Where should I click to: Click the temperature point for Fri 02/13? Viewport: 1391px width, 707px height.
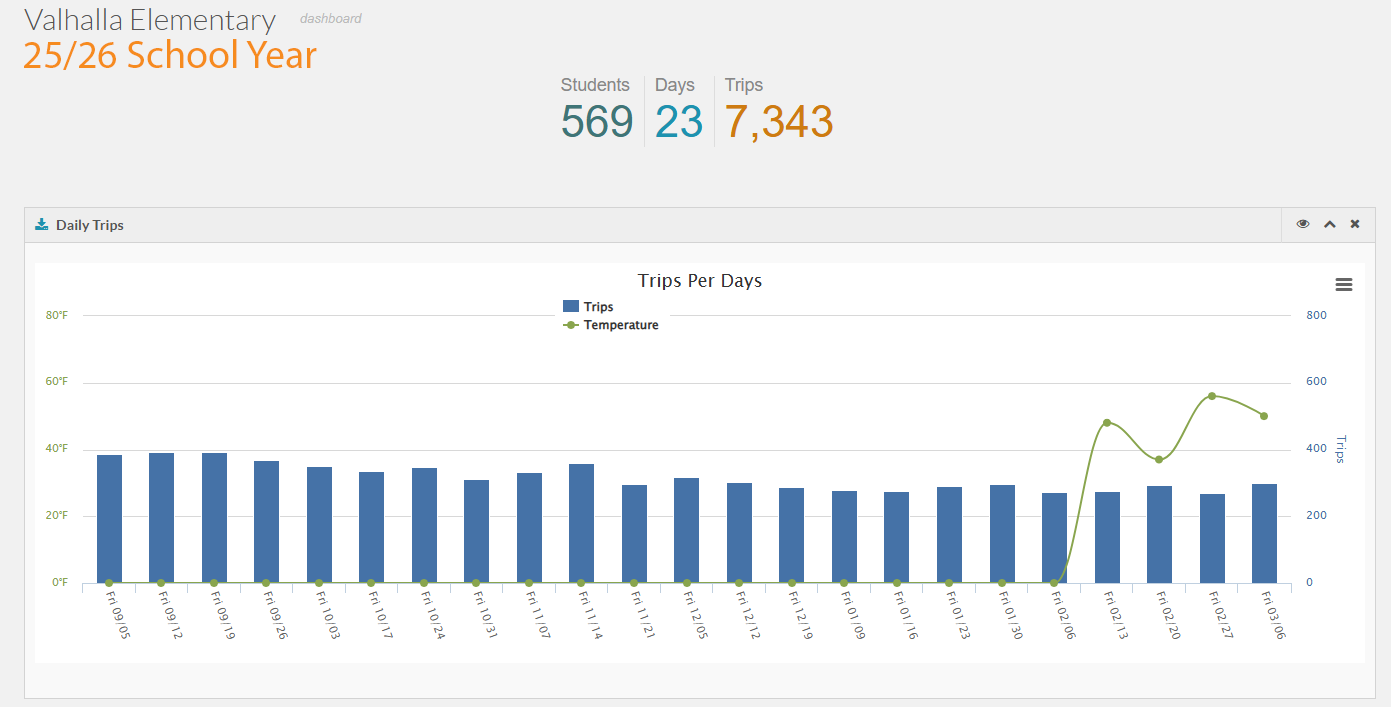pyautogui.click(x=1107, y=422)
